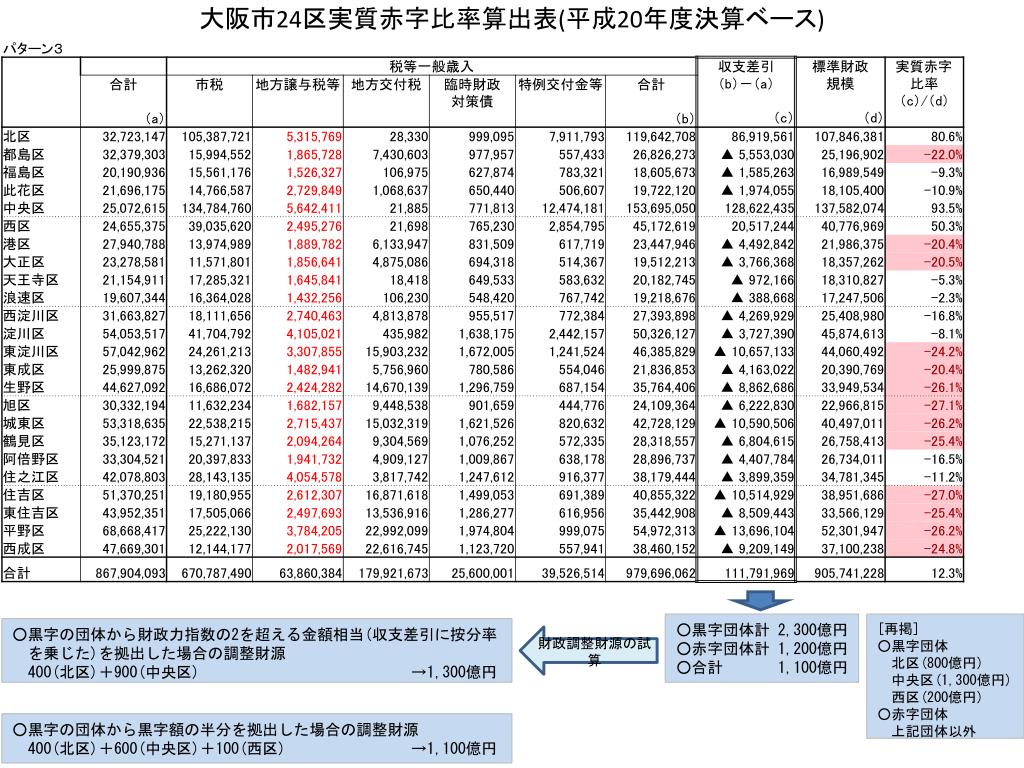Click red value 5,315,769
This screenshot has width=1024, height=768.
(314, 136)
